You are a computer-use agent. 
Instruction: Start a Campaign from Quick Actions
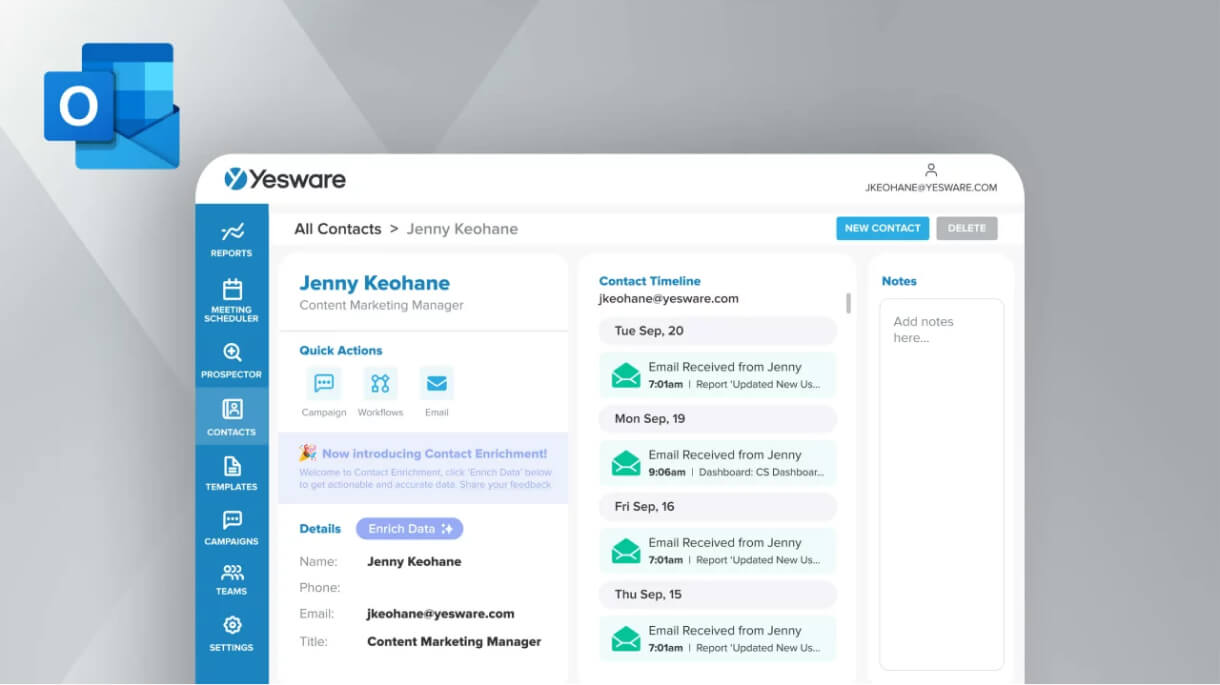click(323, 384)
